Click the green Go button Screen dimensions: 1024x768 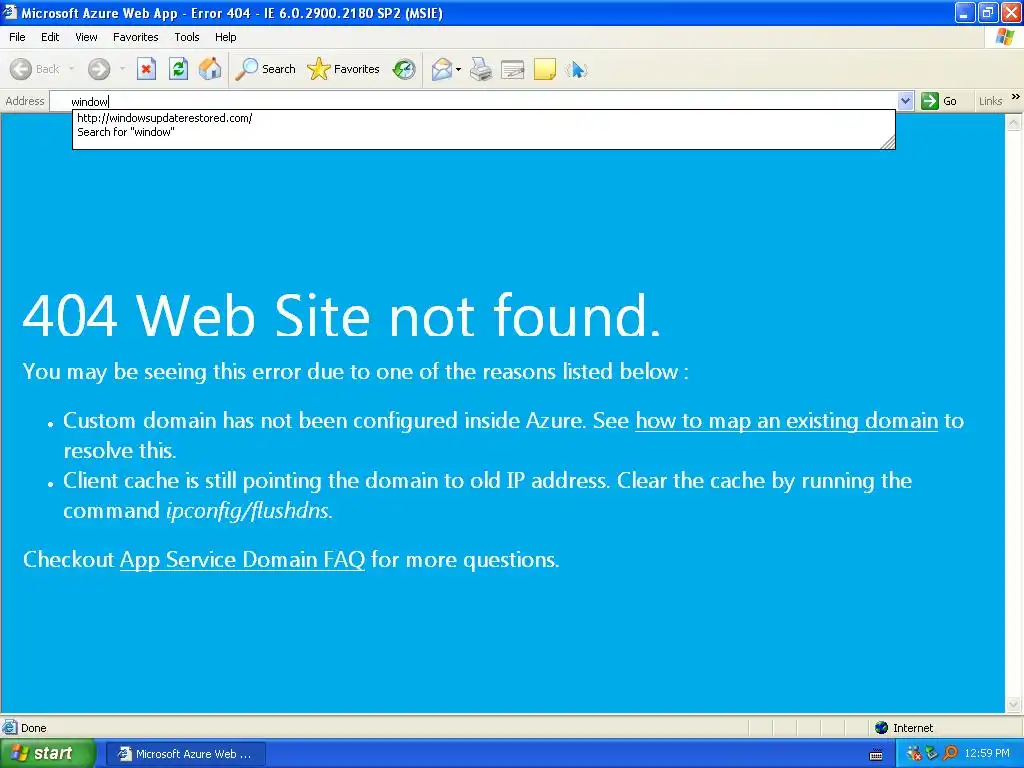click(x=939, y=101)
